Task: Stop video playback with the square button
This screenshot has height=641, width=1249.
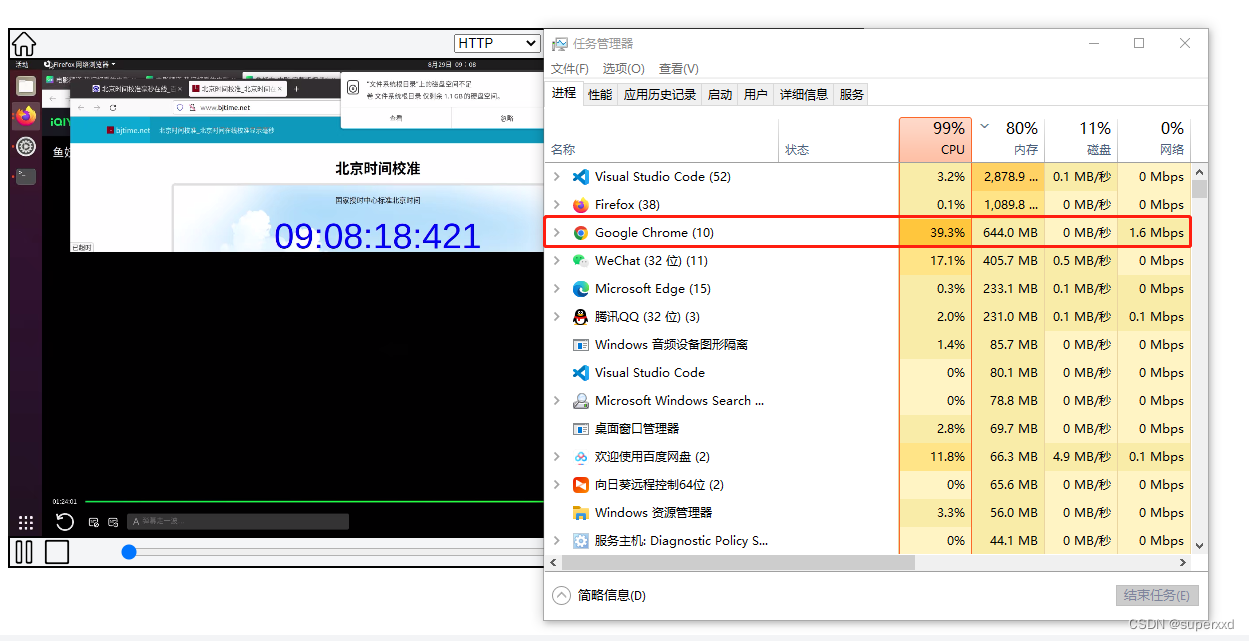Action: pos(57,549)
